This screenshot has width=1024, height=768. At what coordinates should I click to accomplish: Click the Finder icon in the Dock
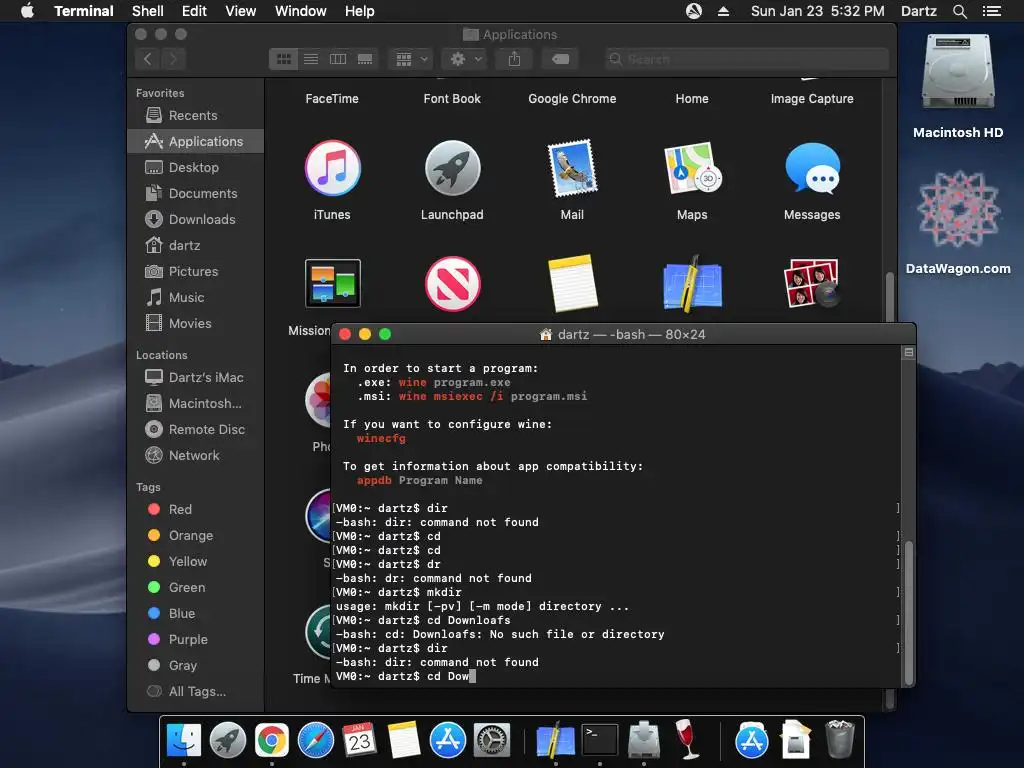click(184, 741)
